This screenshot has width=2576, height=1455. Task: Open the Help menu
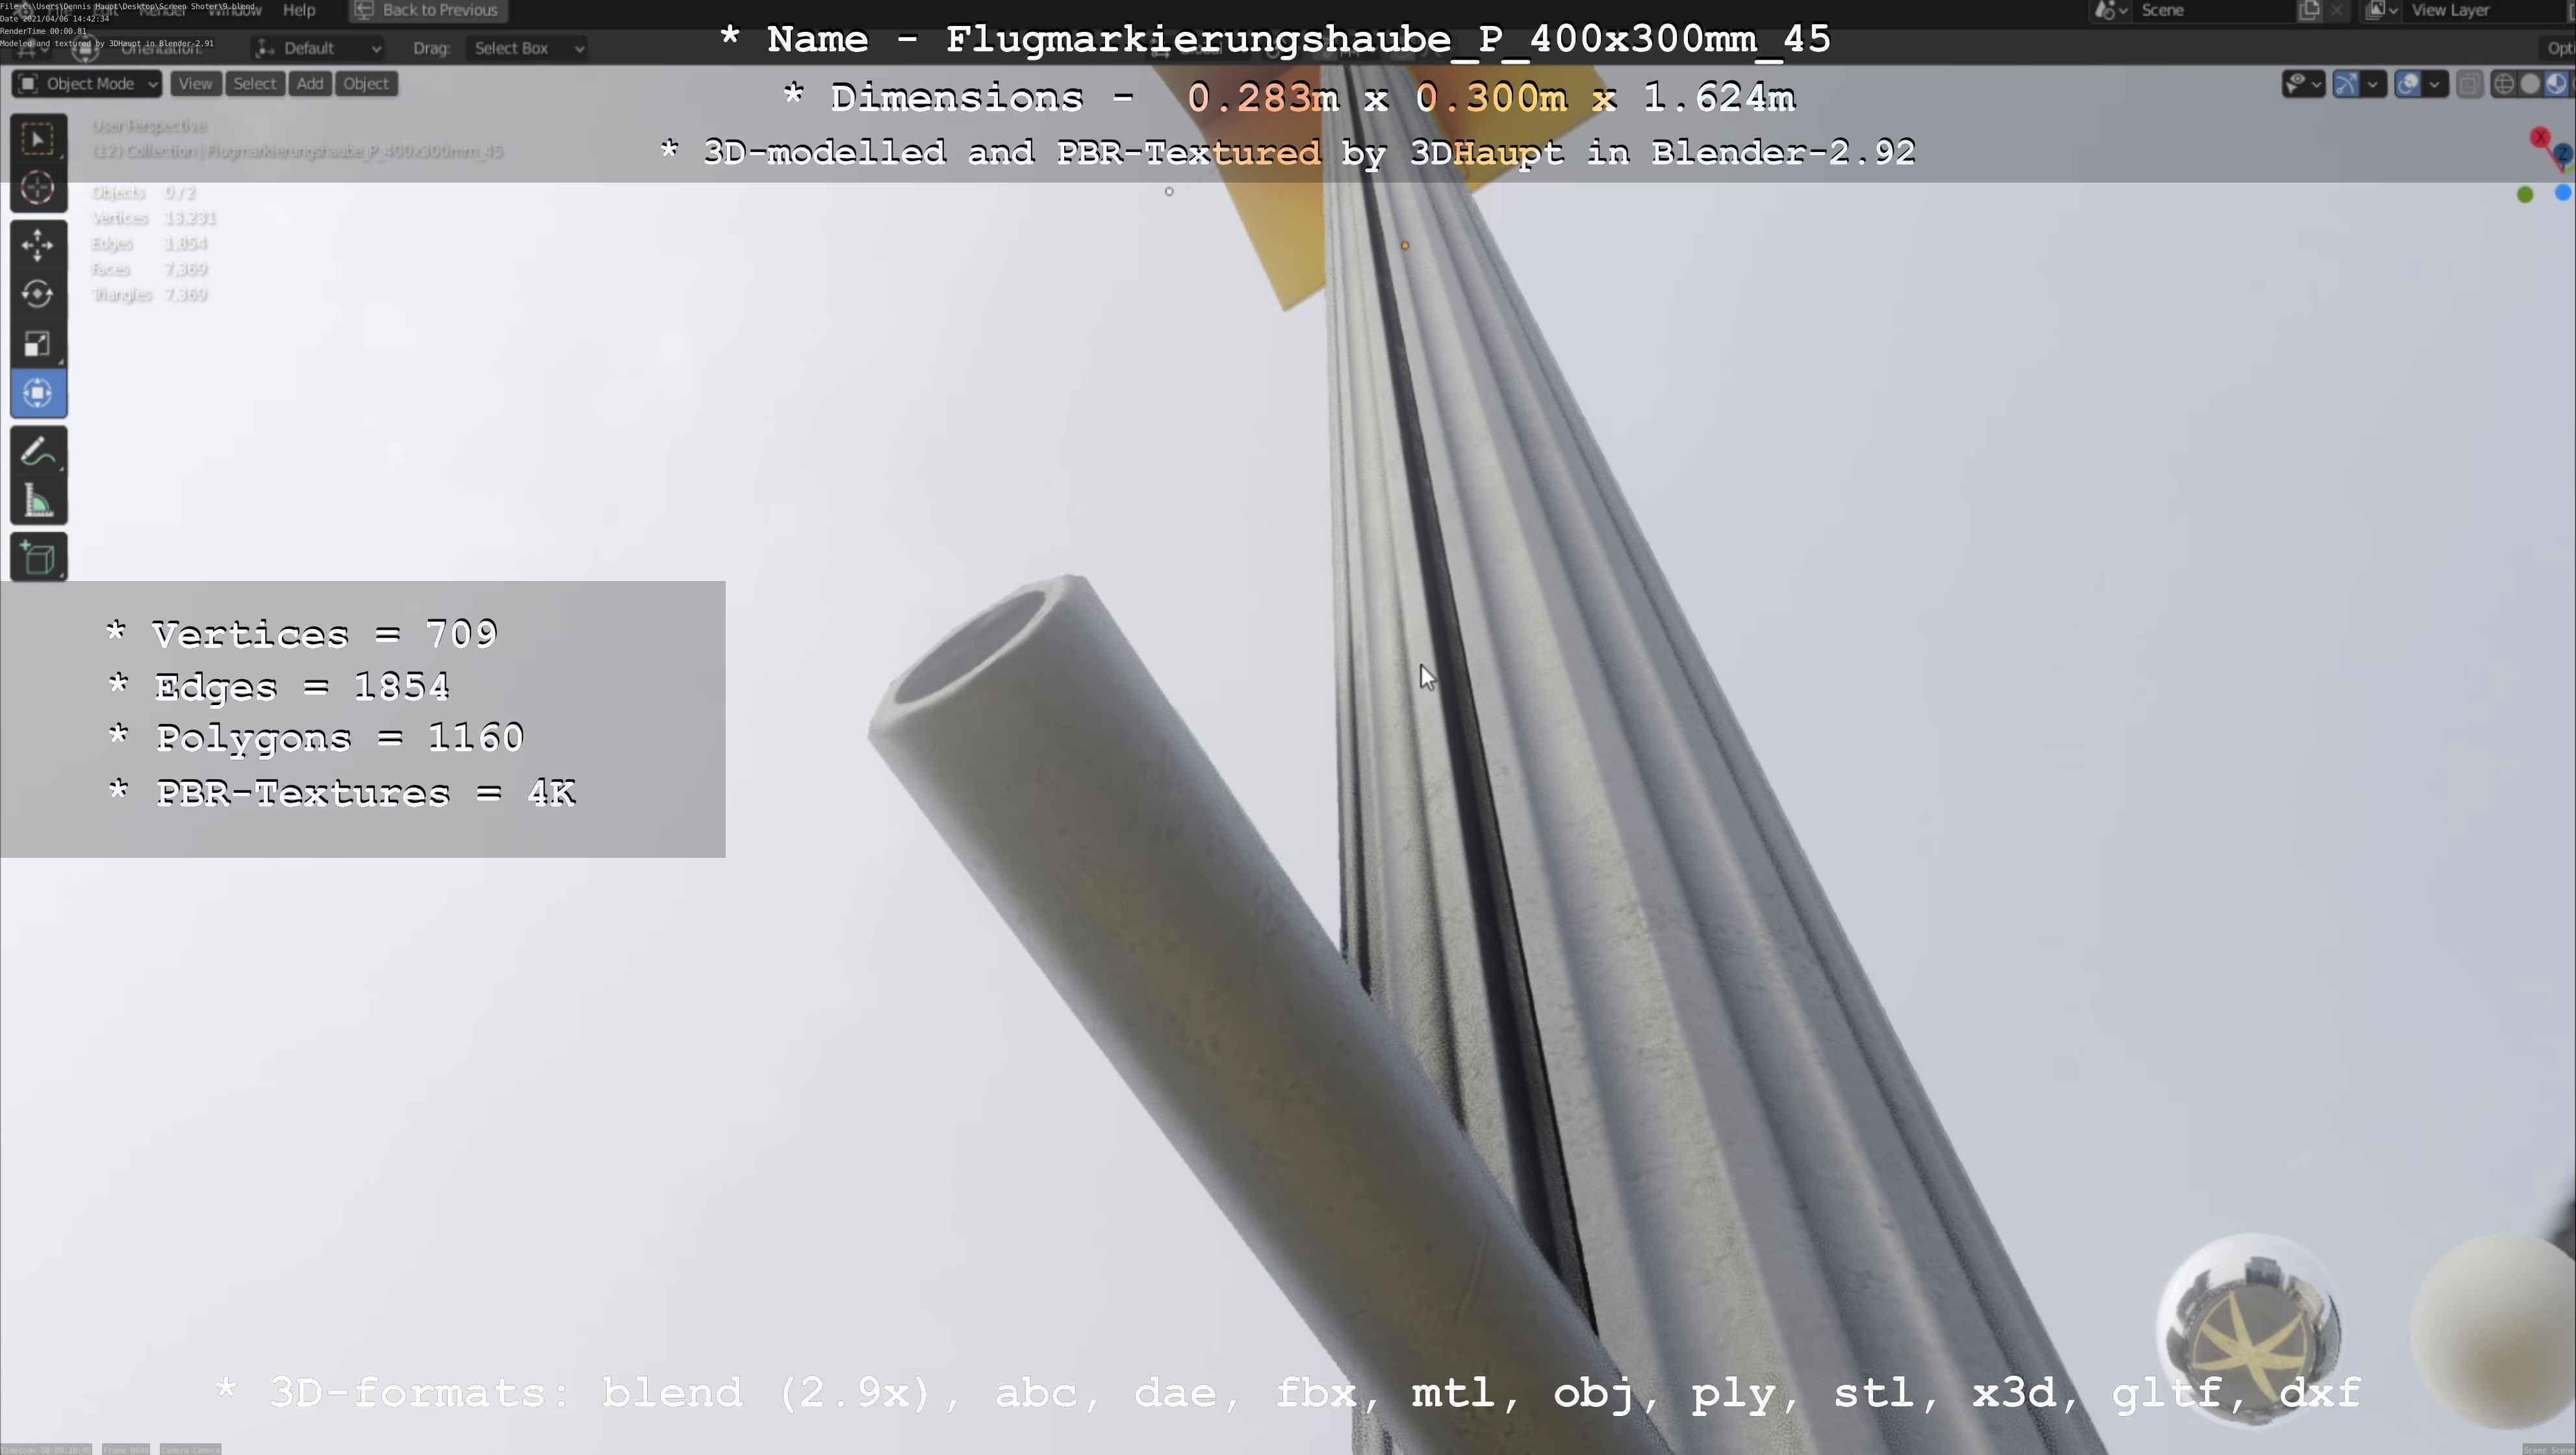[299, 10]
